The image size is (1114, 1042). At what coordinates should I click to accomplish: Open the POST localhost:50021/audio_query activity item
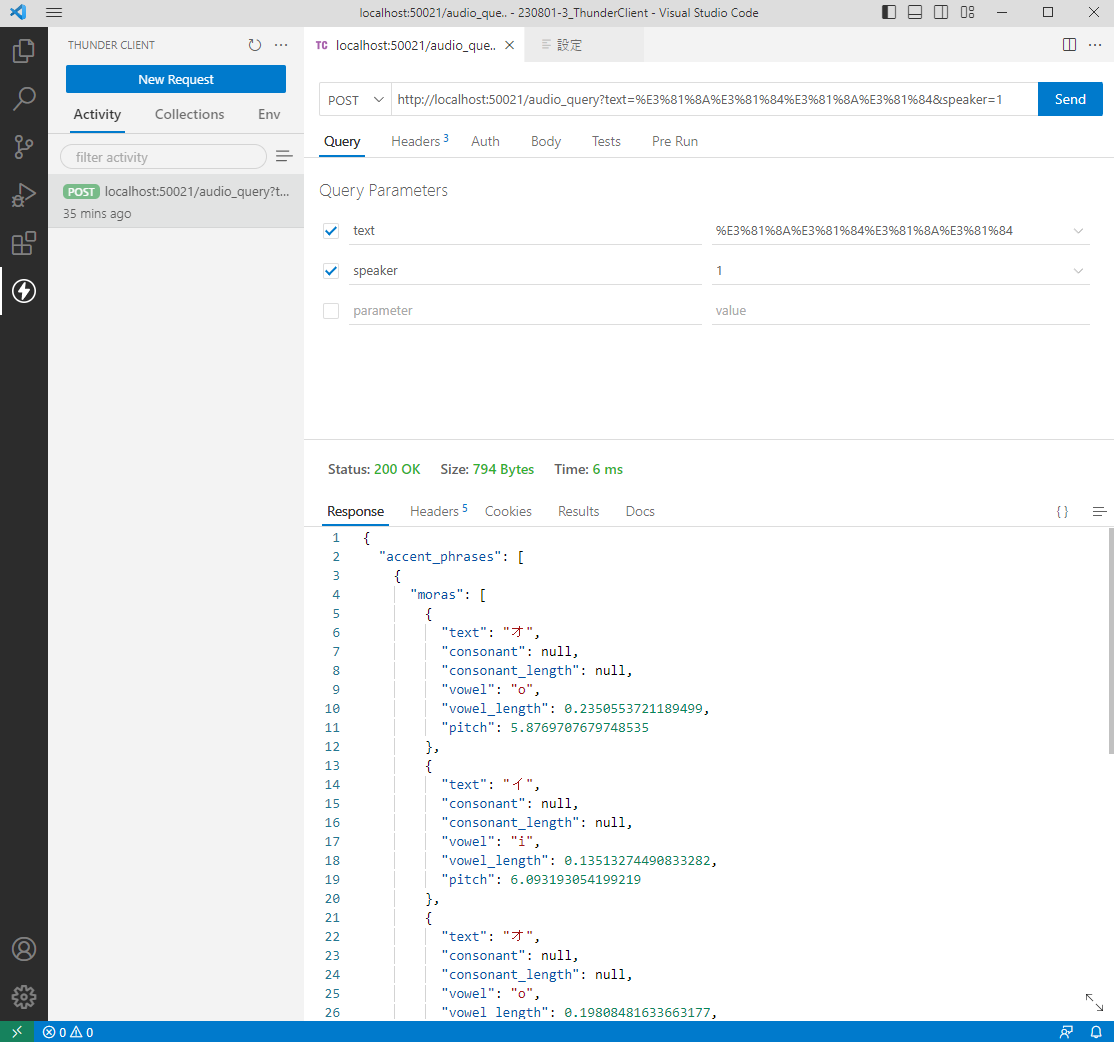point(176,202)
